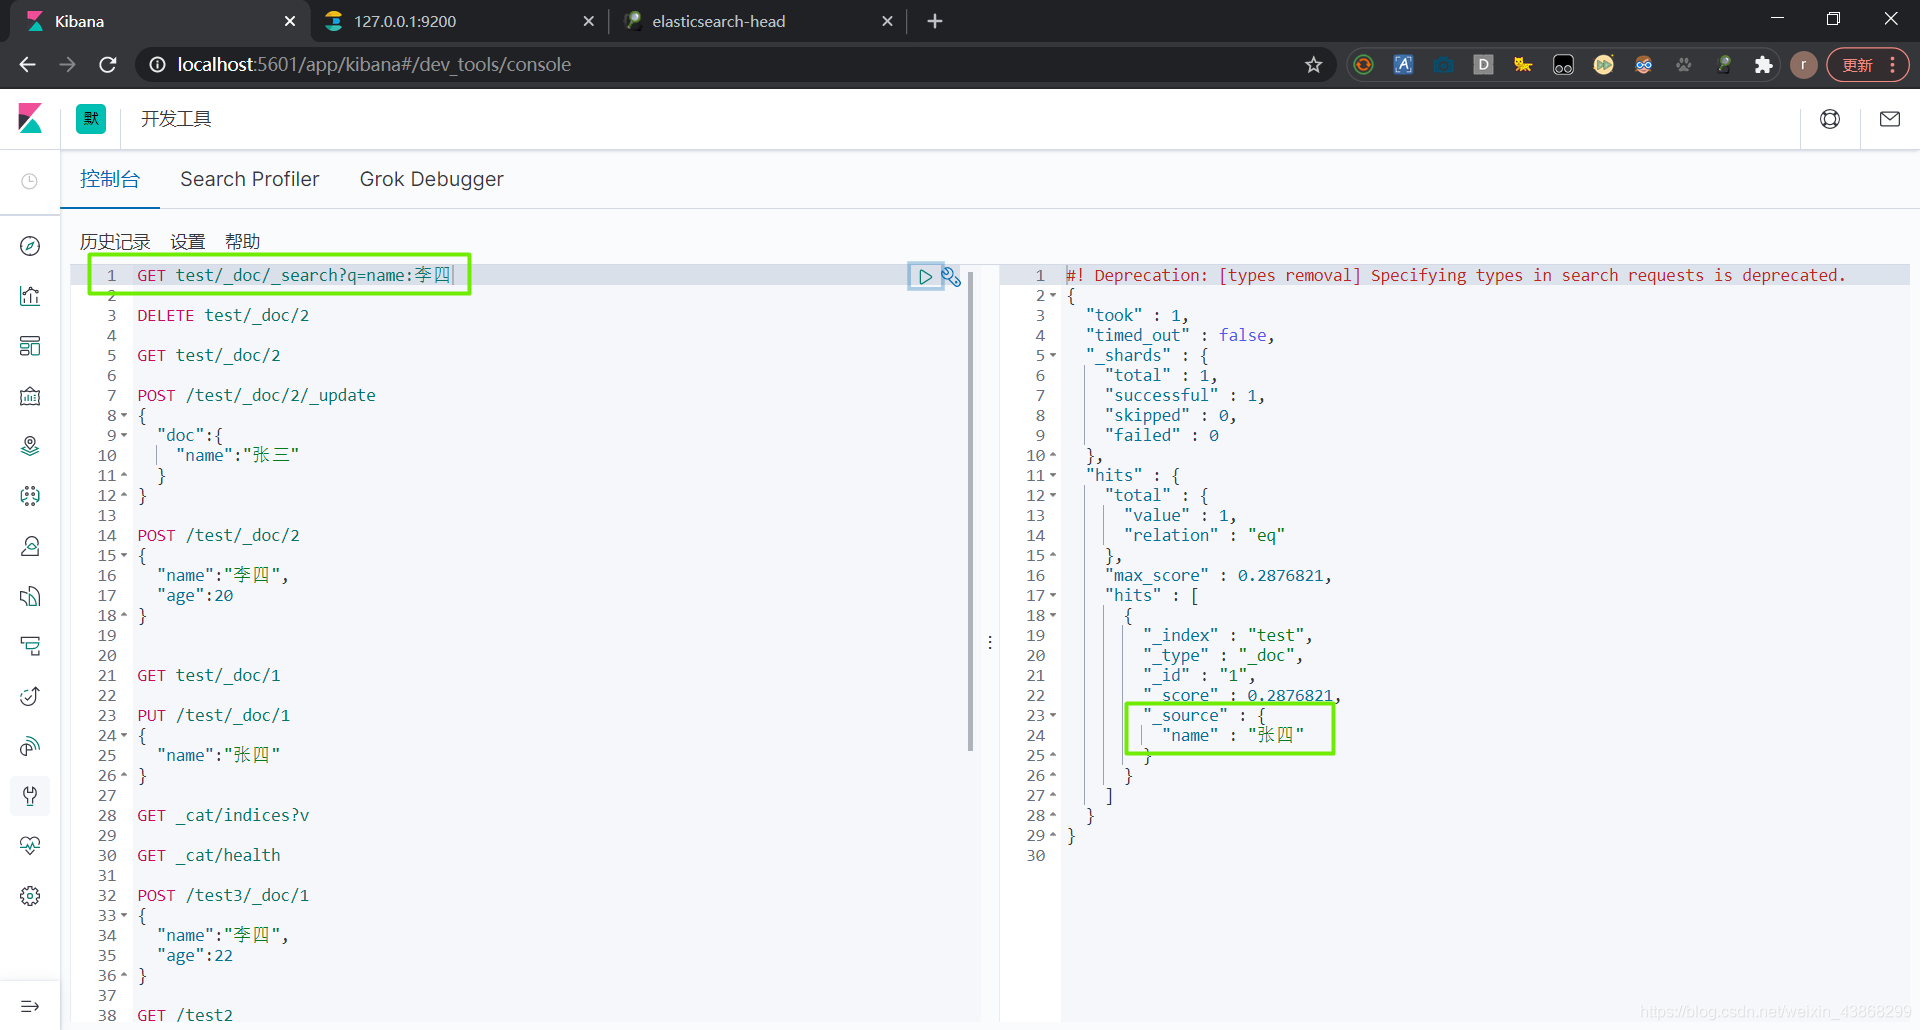Image resolution: width=1921 pixels, height=1030 pixels.
Task: Bookmark this page with the star icon
Action: [x=1314, y=65]
